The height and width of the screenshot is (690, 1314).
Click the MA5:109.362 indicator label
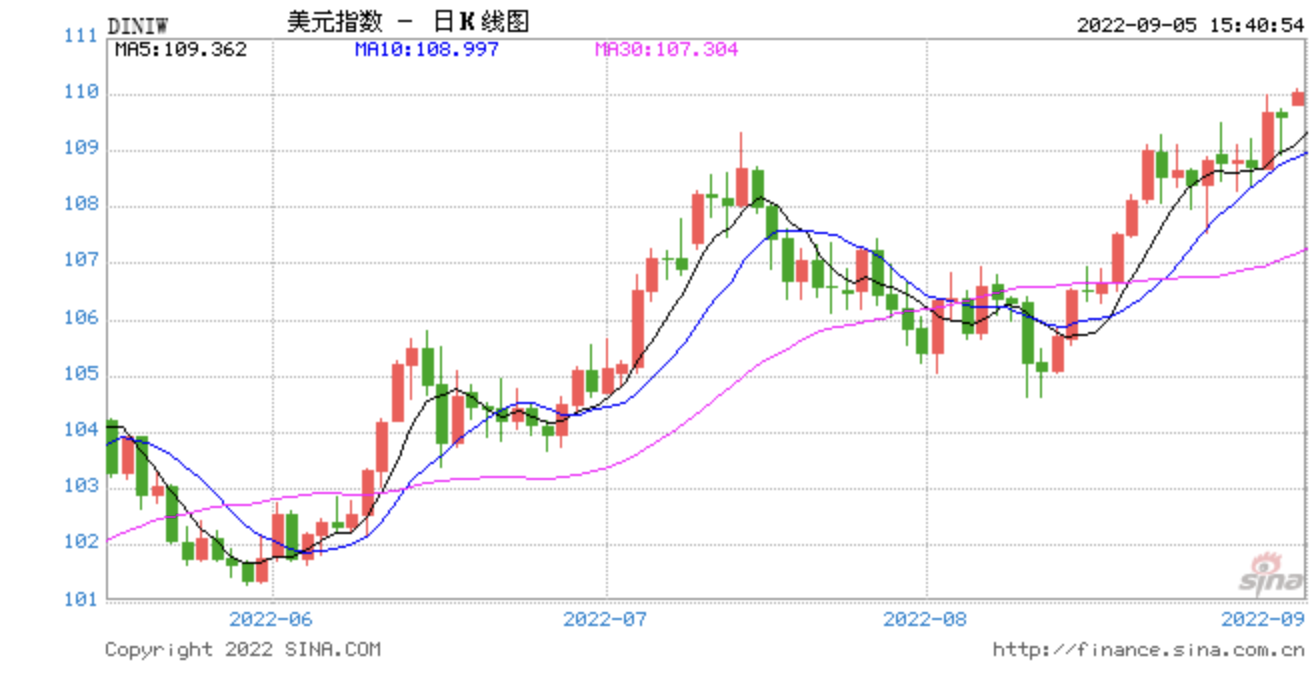pyautogui.click(x=181, y=48)
